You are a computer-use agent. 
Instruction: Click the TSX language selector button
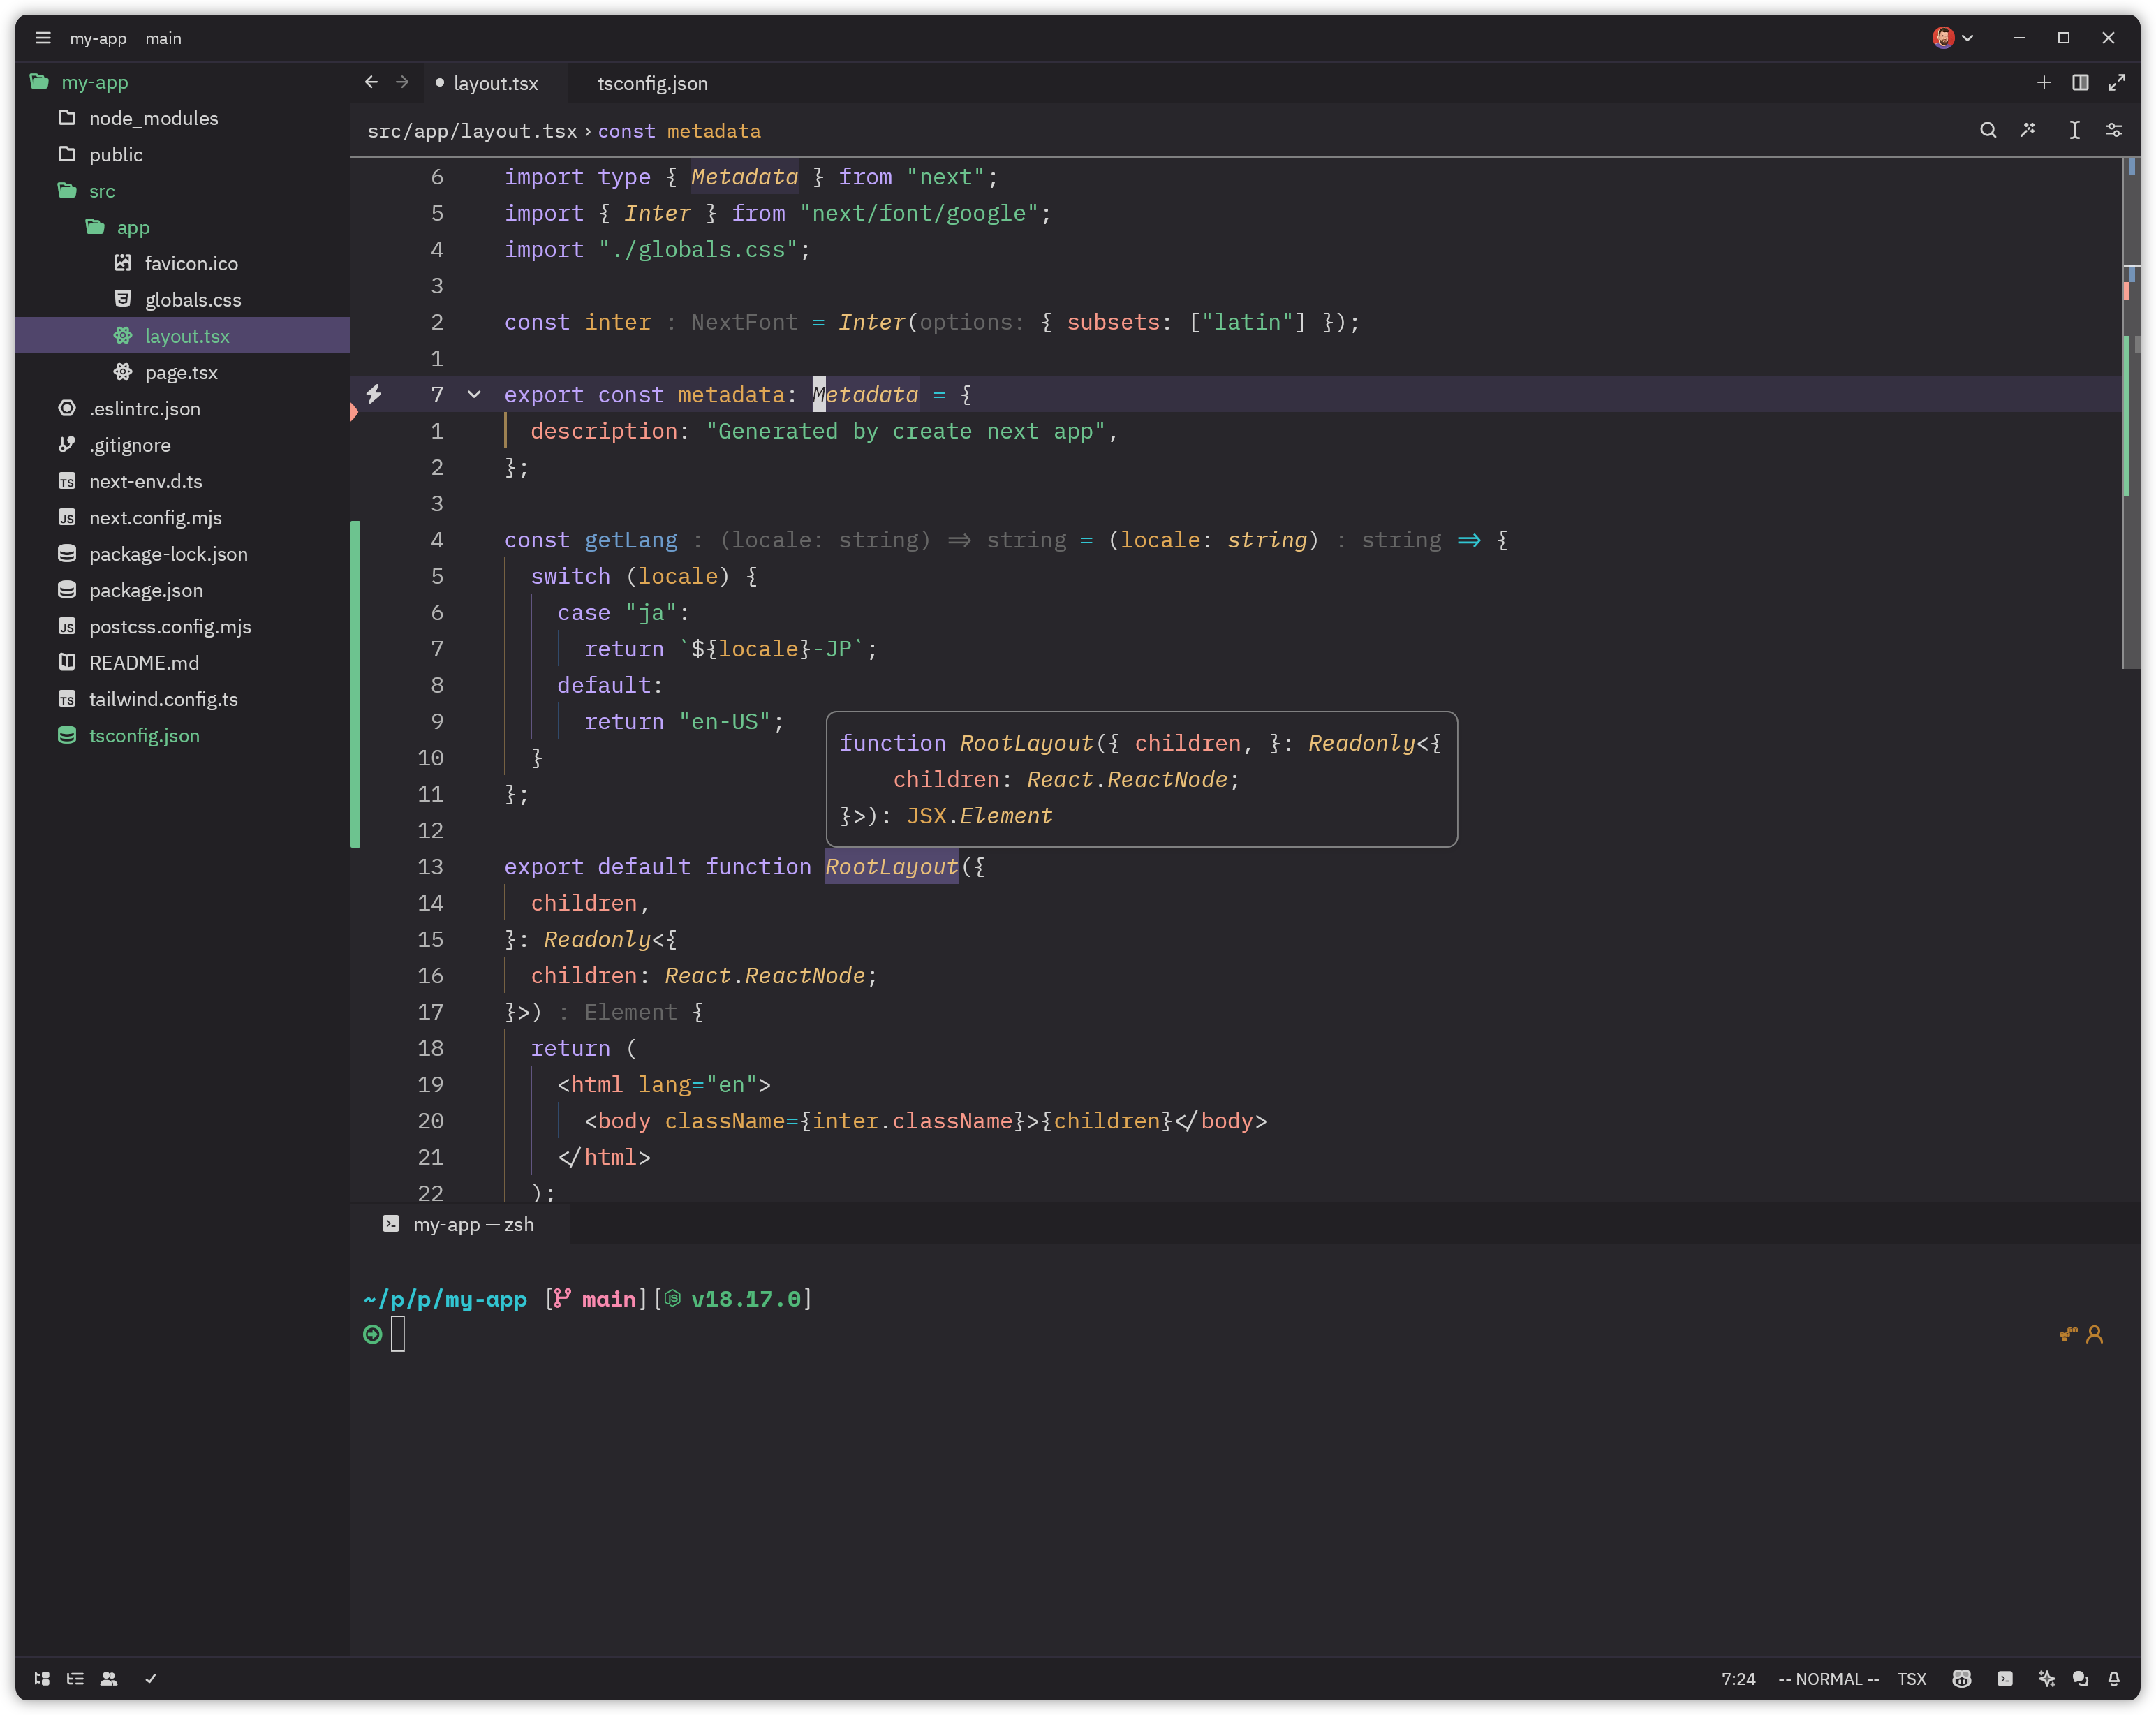1911,1679
